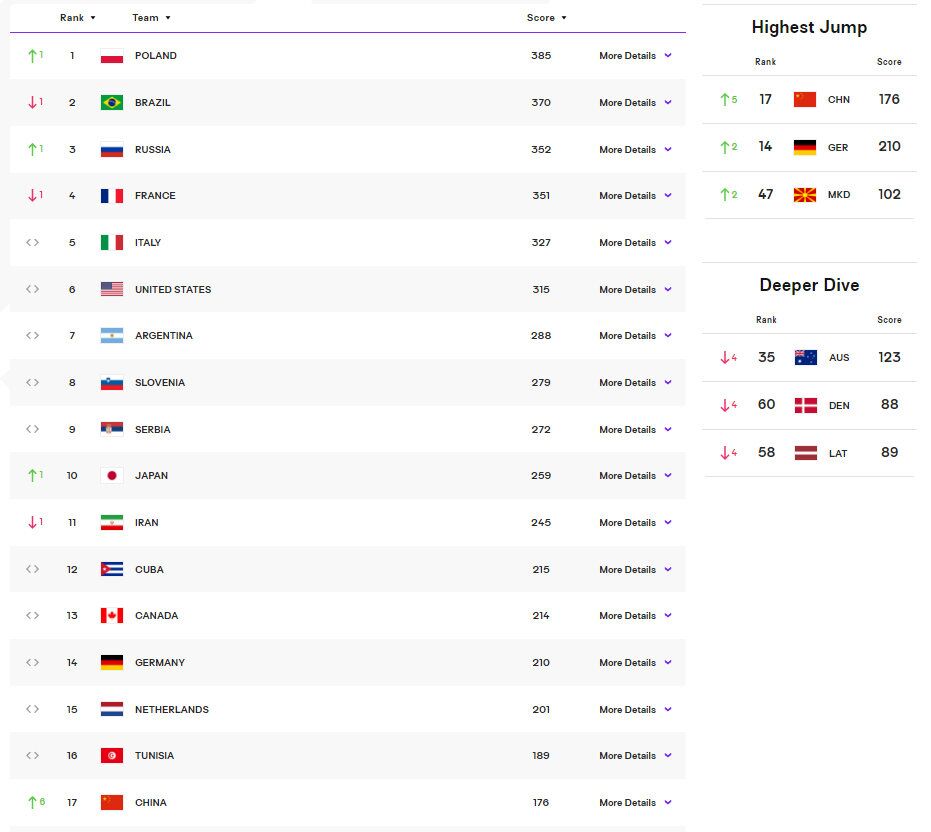Click the Canada flag icon

[x=111, y=616]
